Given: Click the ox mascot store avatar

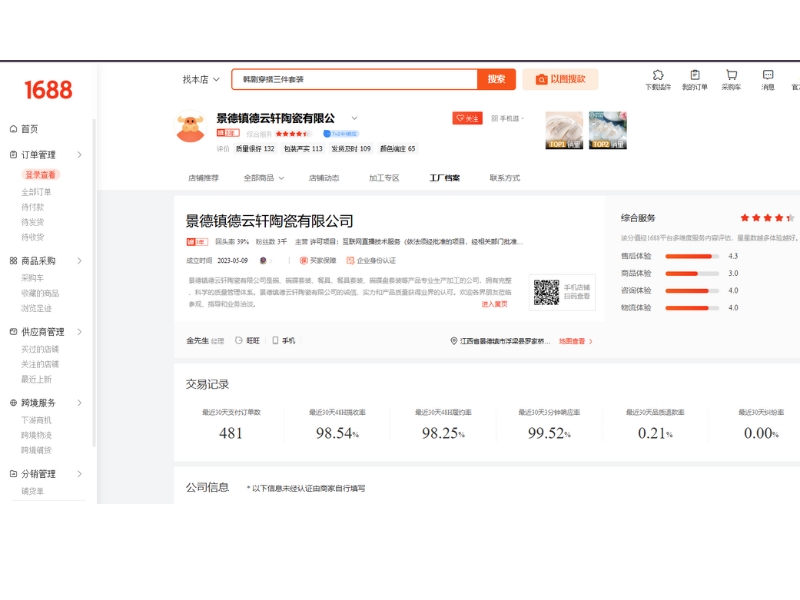Looking at the screenshot, I should (x=189, y=126).
